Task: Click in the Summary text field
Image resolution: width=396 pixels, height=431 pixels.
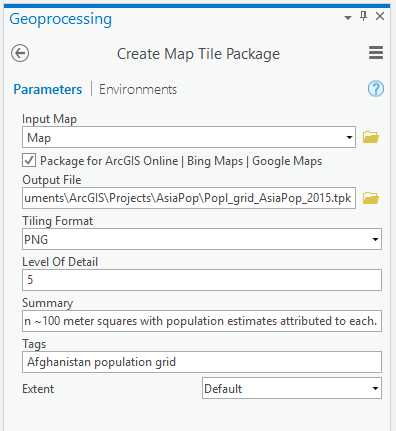Action: pos(202,321)
